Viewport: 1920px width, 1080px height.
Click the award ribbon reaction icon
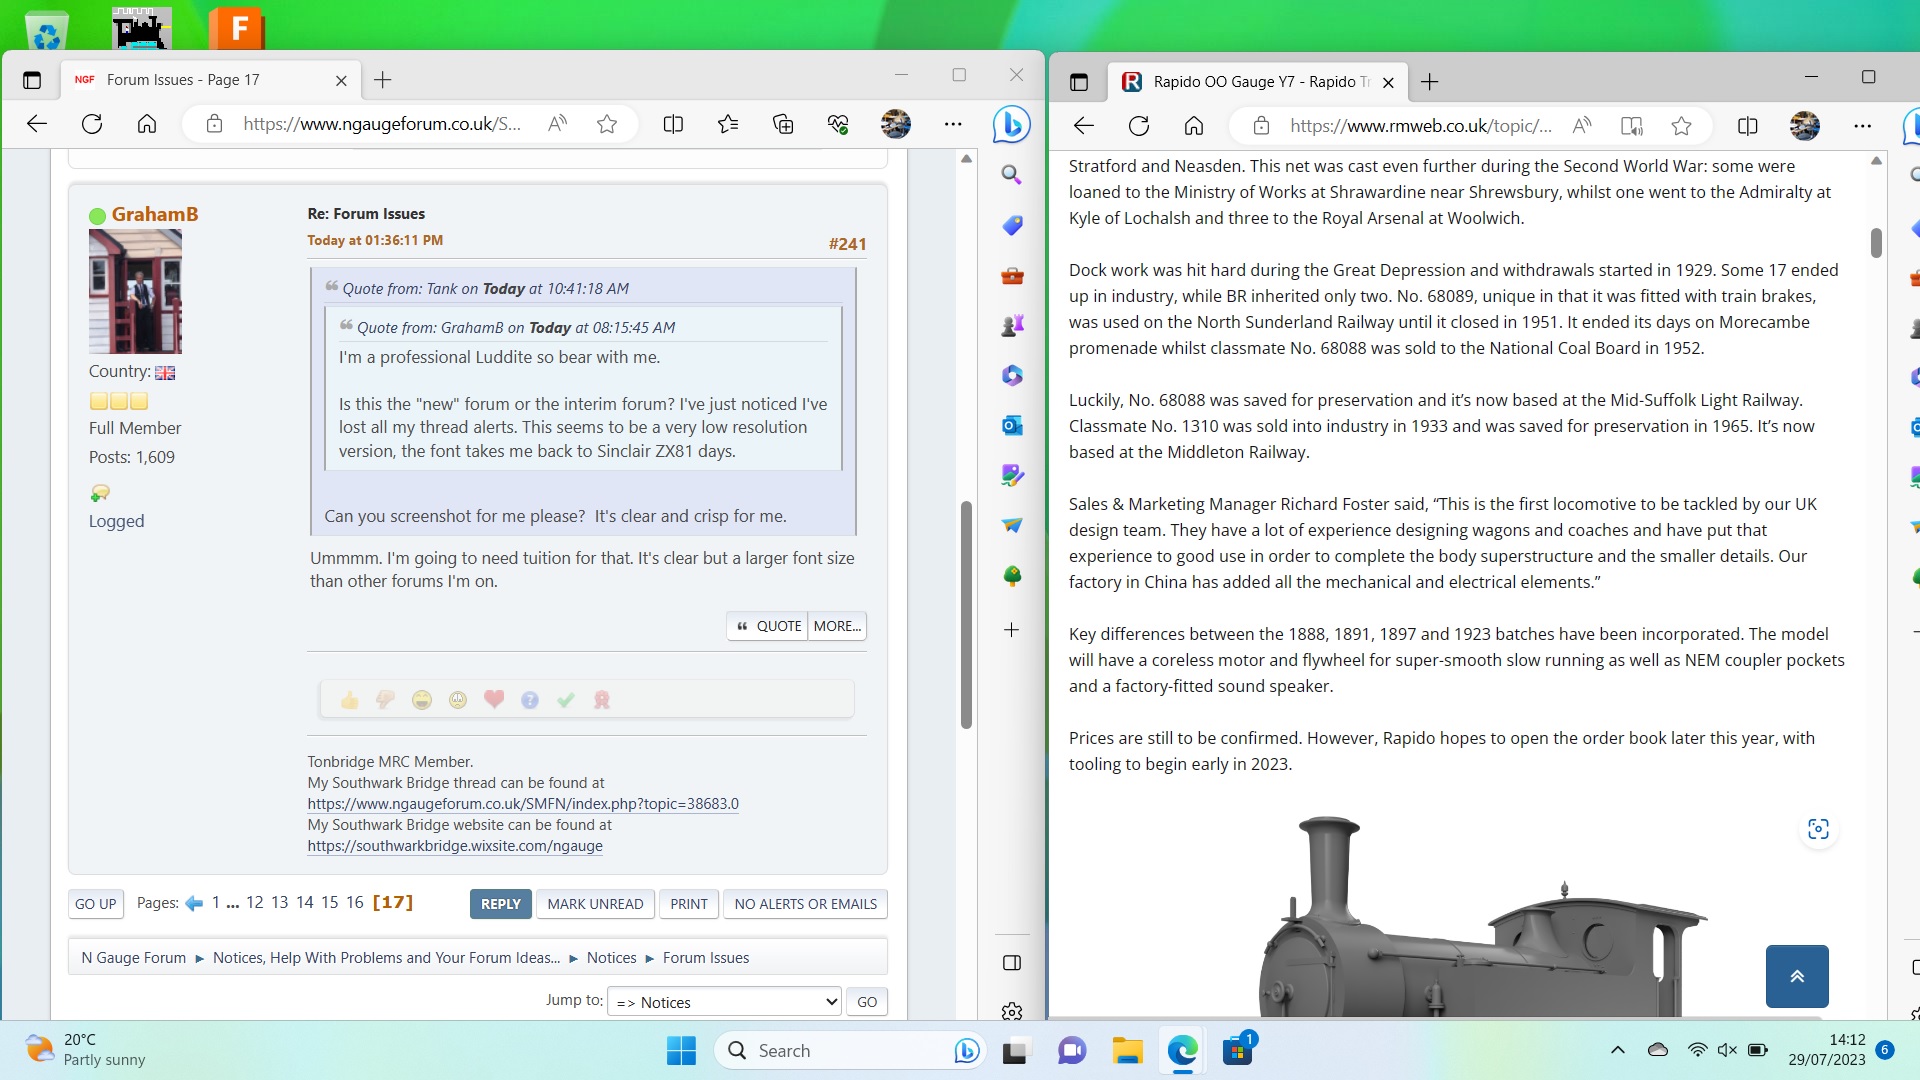(x=602, y=700)
